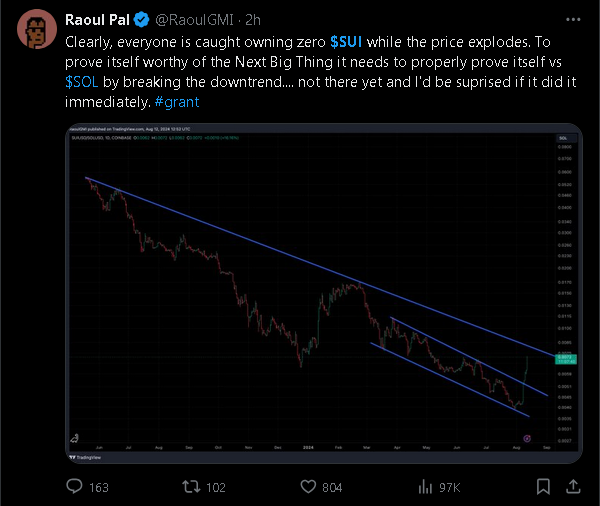Click the blue verified badge

point(140,19)
